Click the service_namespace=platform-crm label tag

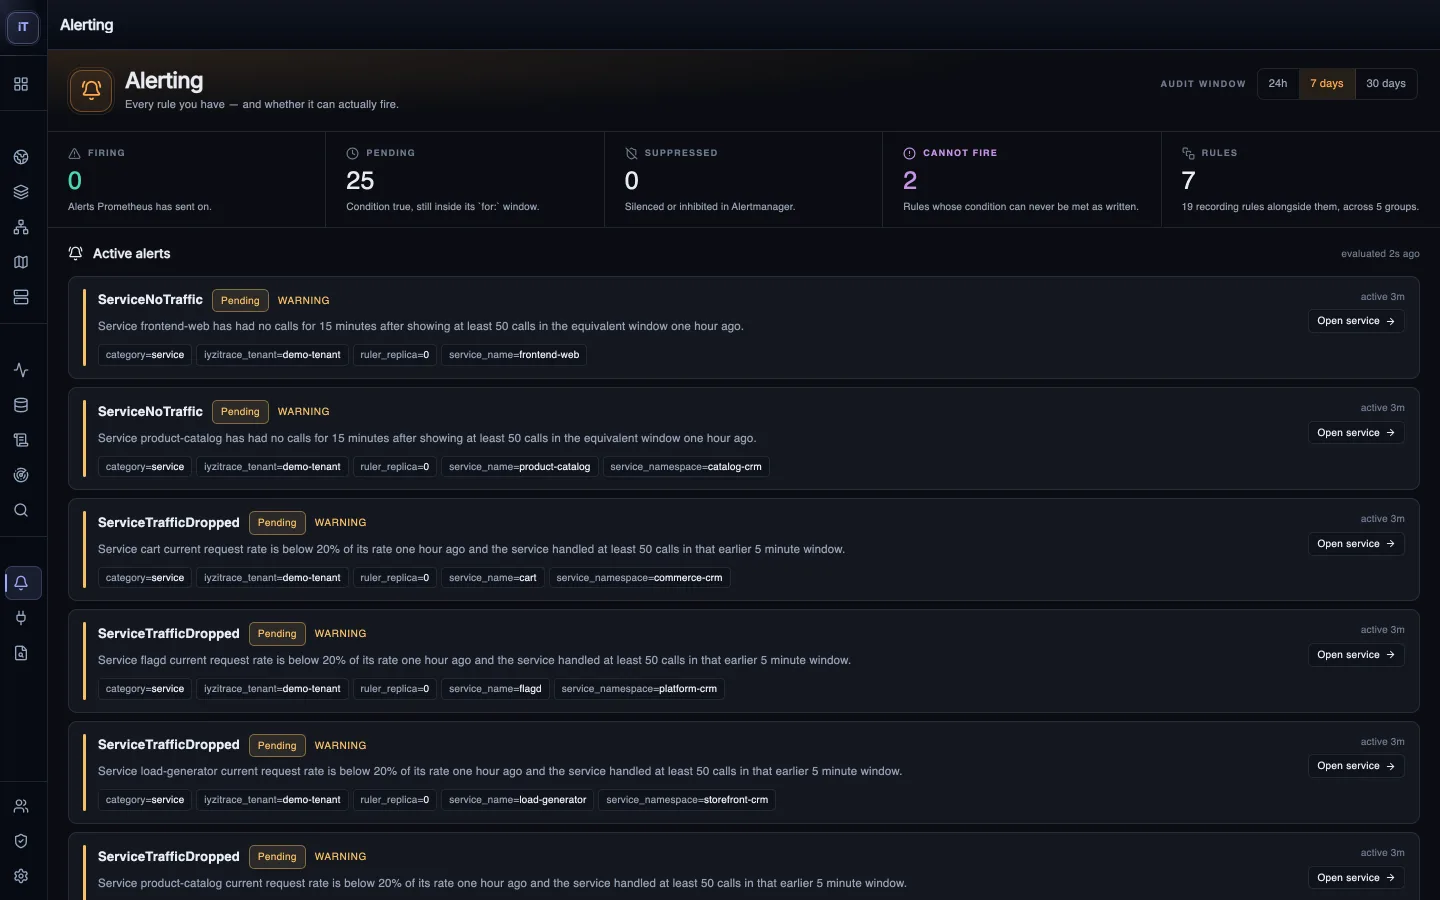click(639, 689)
